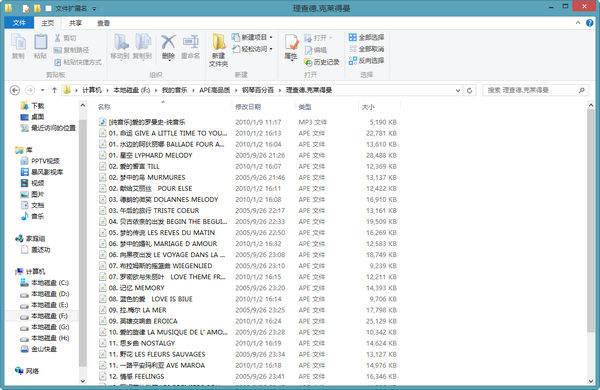600x390 pixels.
Task: Select Local Disk (G:) in sidebar
Action: point(45,327)
